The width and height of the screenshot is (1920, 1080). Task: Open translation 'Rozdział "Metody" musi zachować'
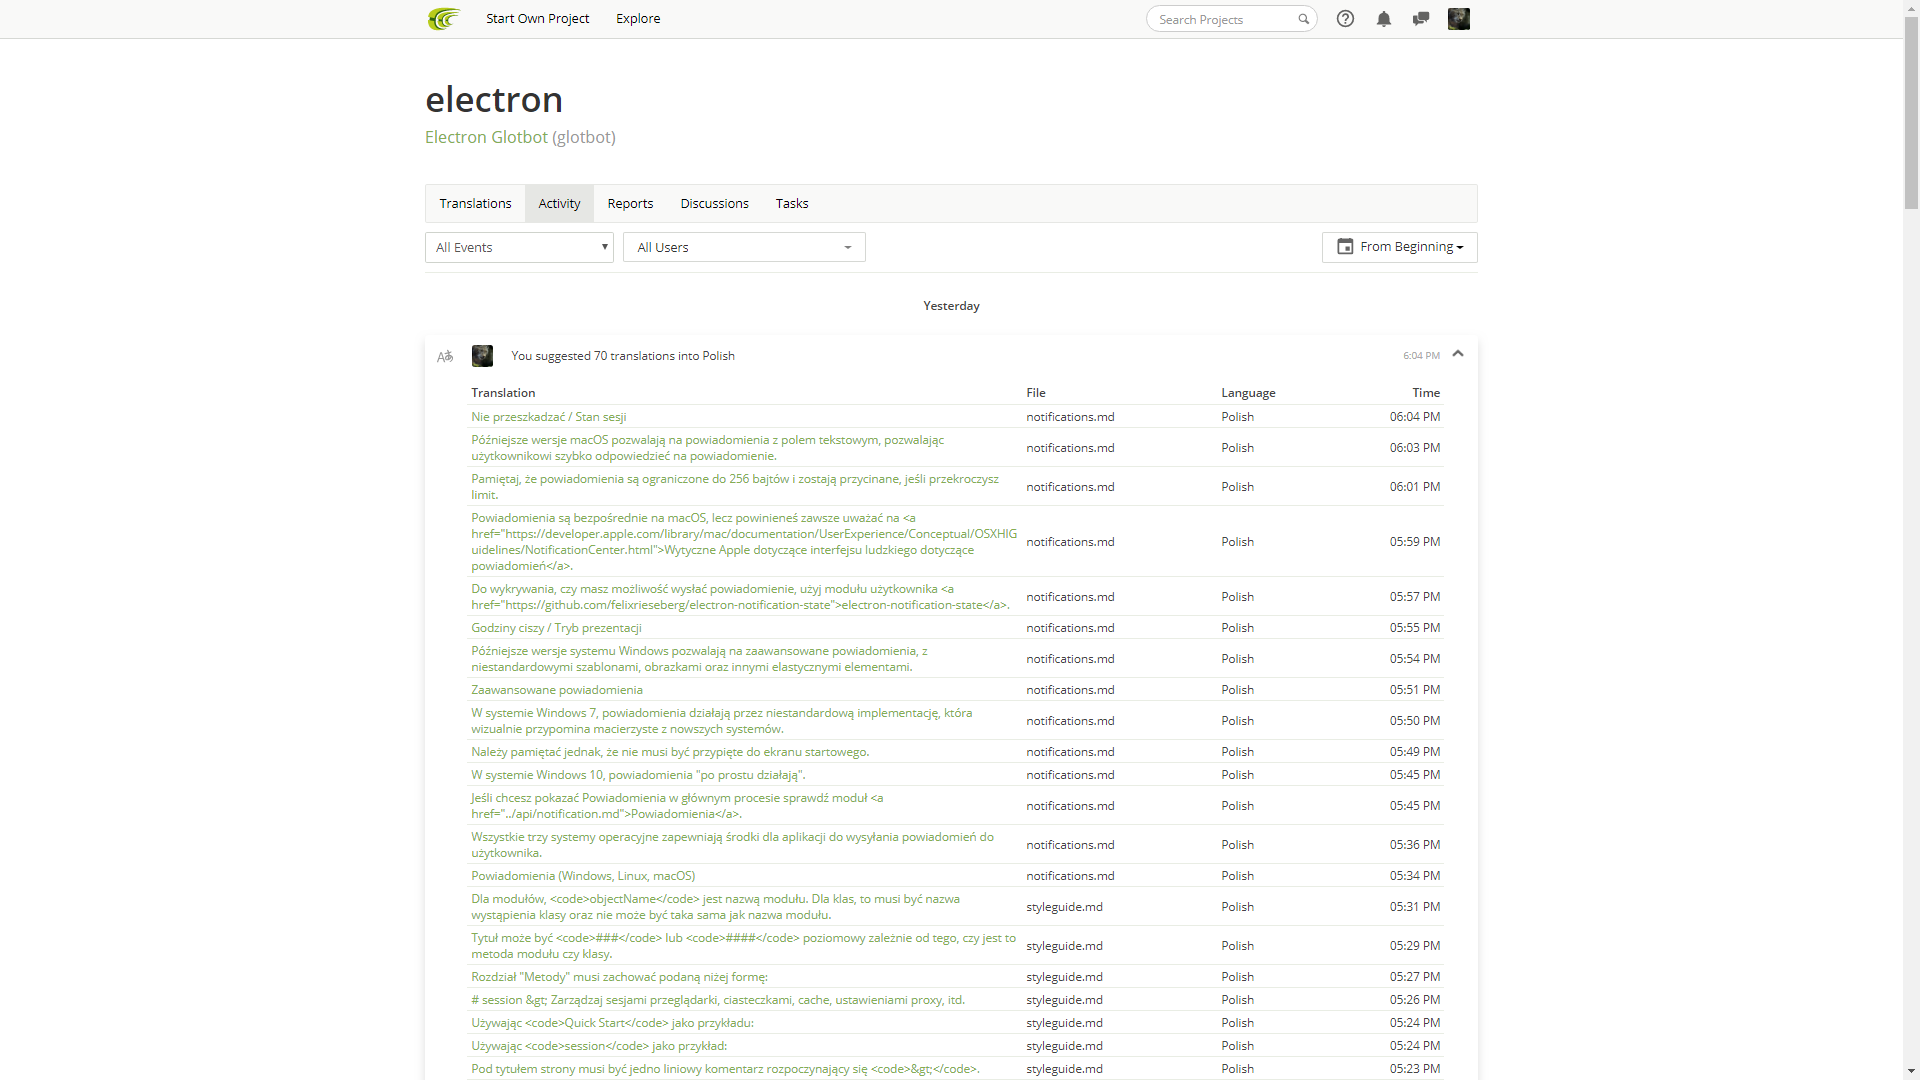(x=619, y=977)
